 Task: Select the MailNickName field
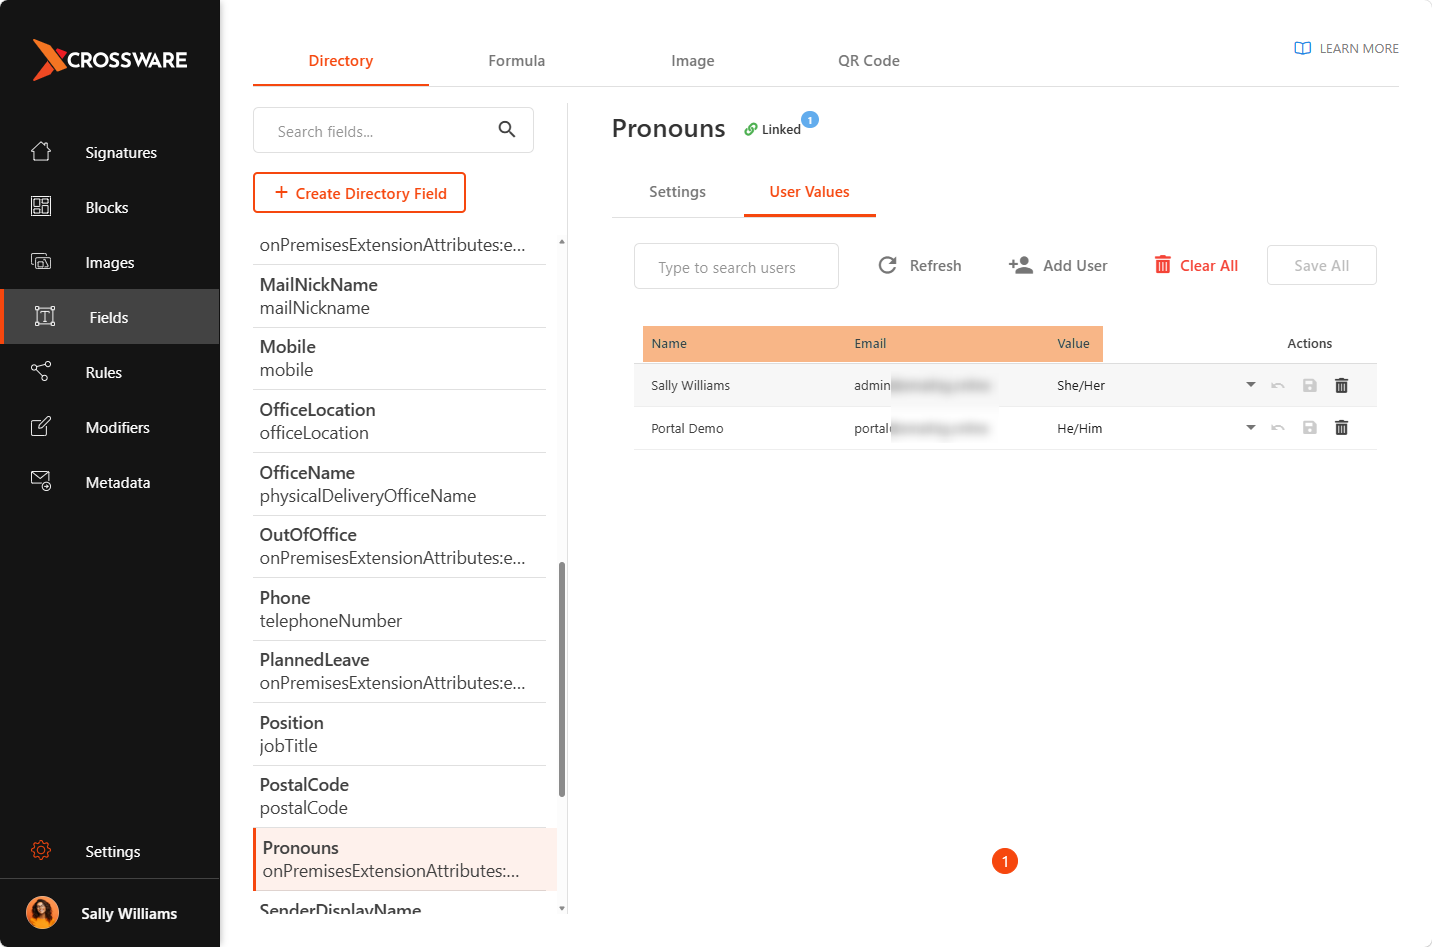(x=400, y=296)
